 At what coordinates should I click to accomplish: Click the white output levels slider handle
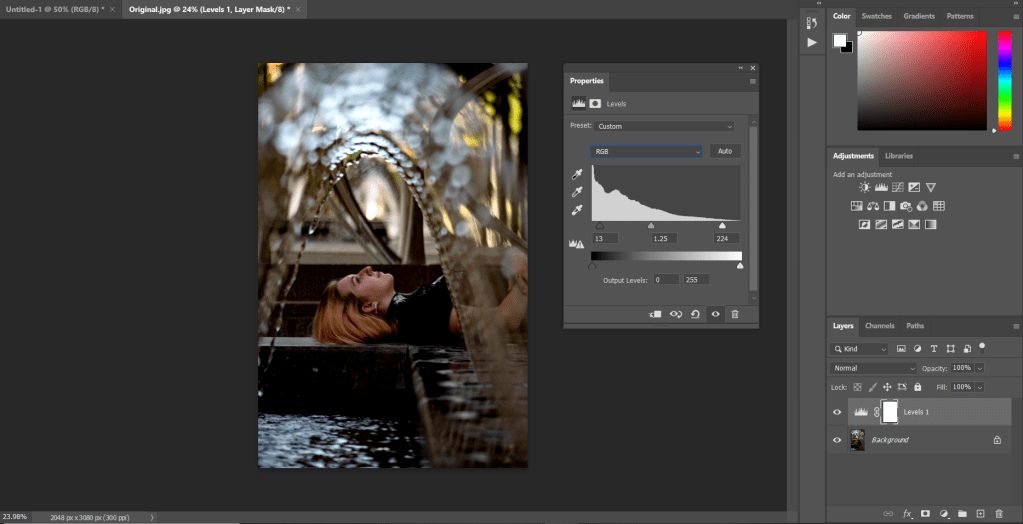point(740,266)
